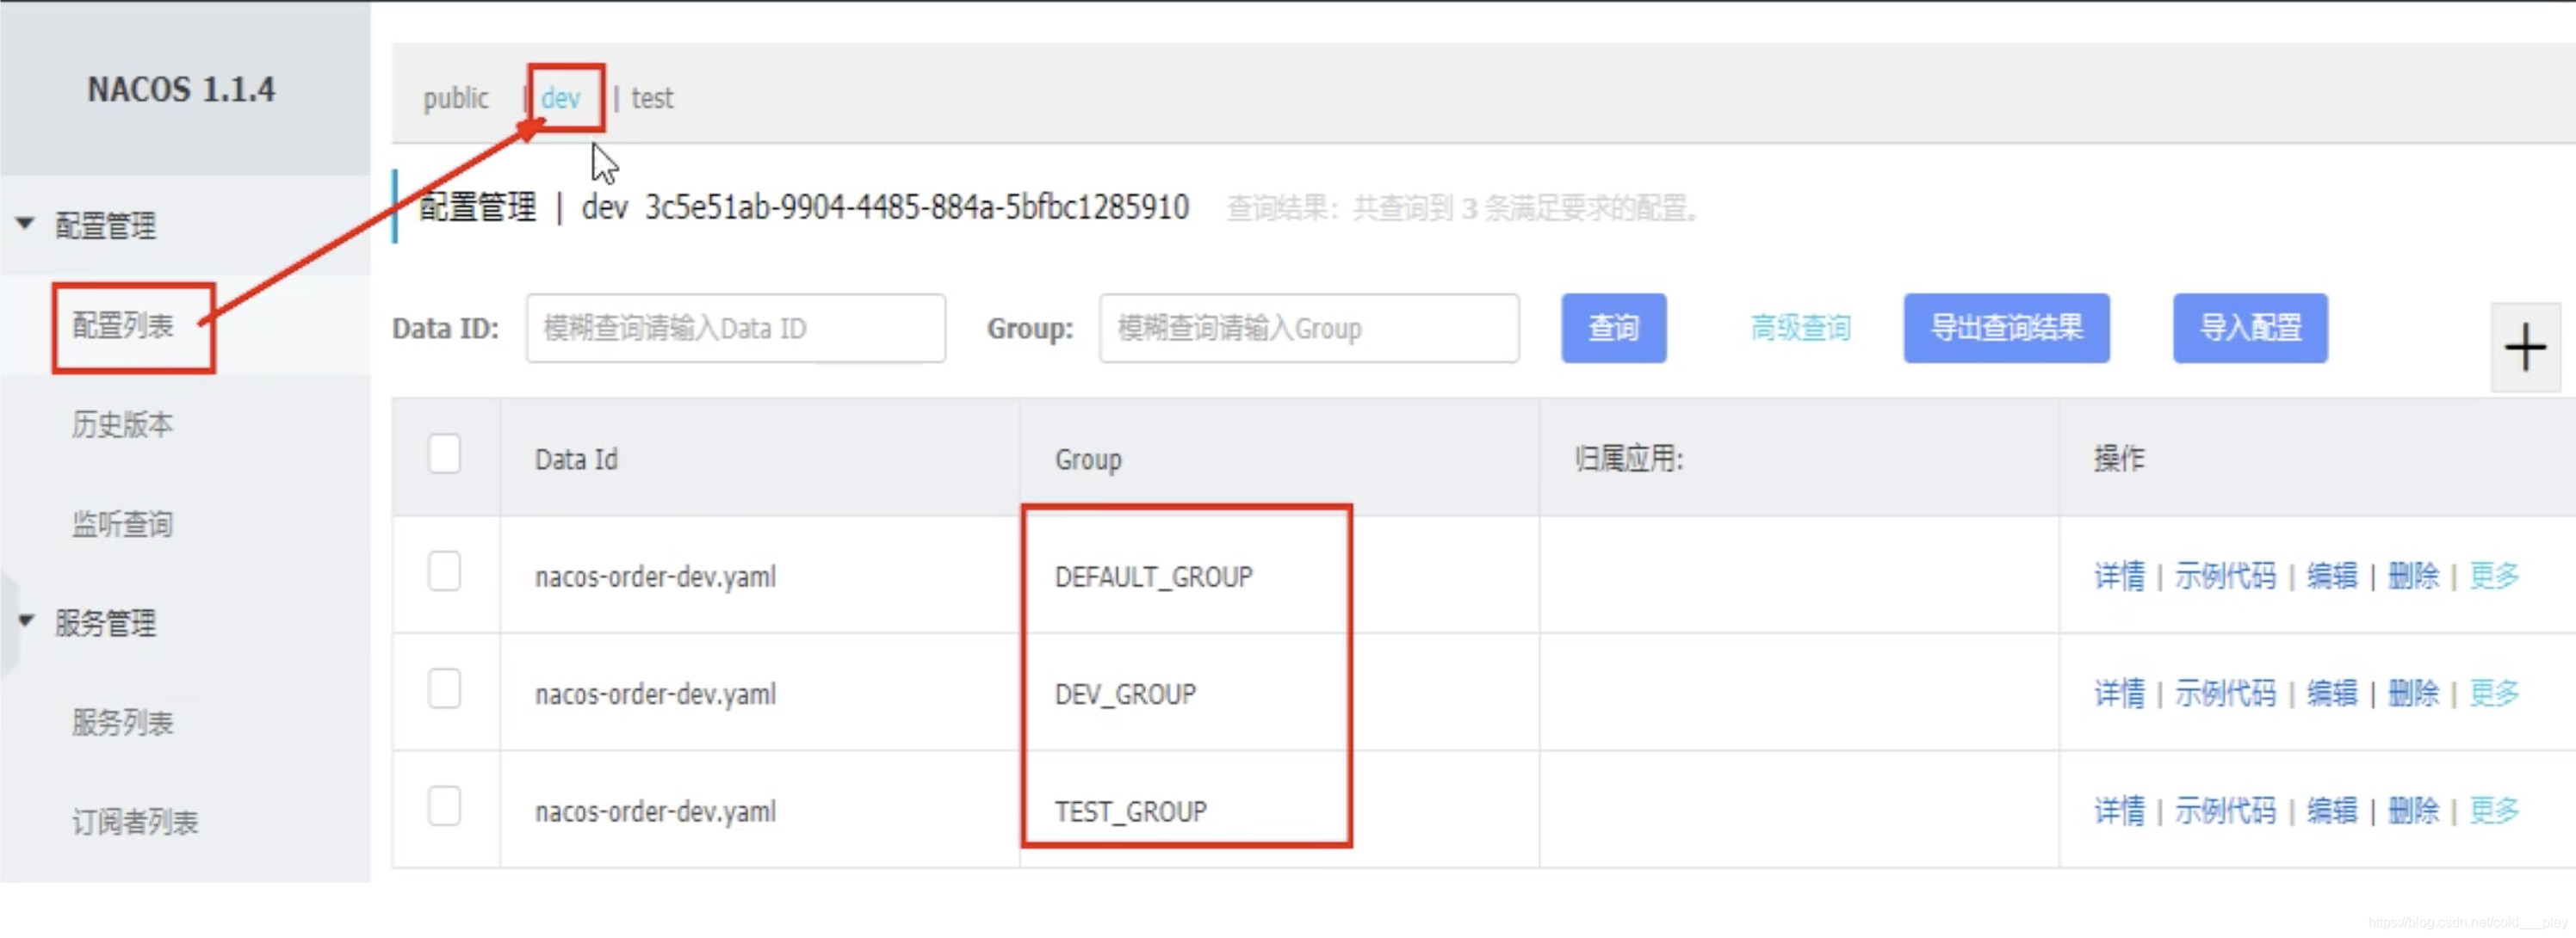2576x938 pixels.
Task: Open 监听查询 in the sidebar
Action: (x=123, y=523)
